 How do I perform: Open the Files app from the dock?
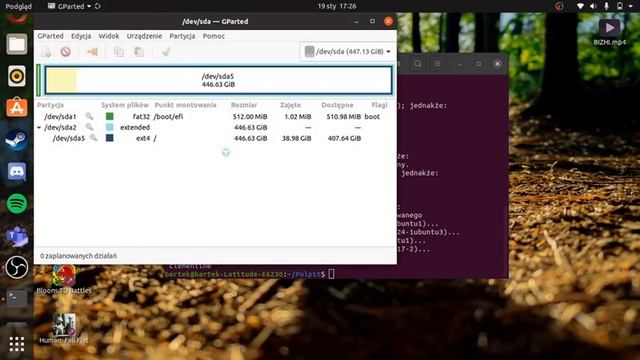tap(17, 44)
